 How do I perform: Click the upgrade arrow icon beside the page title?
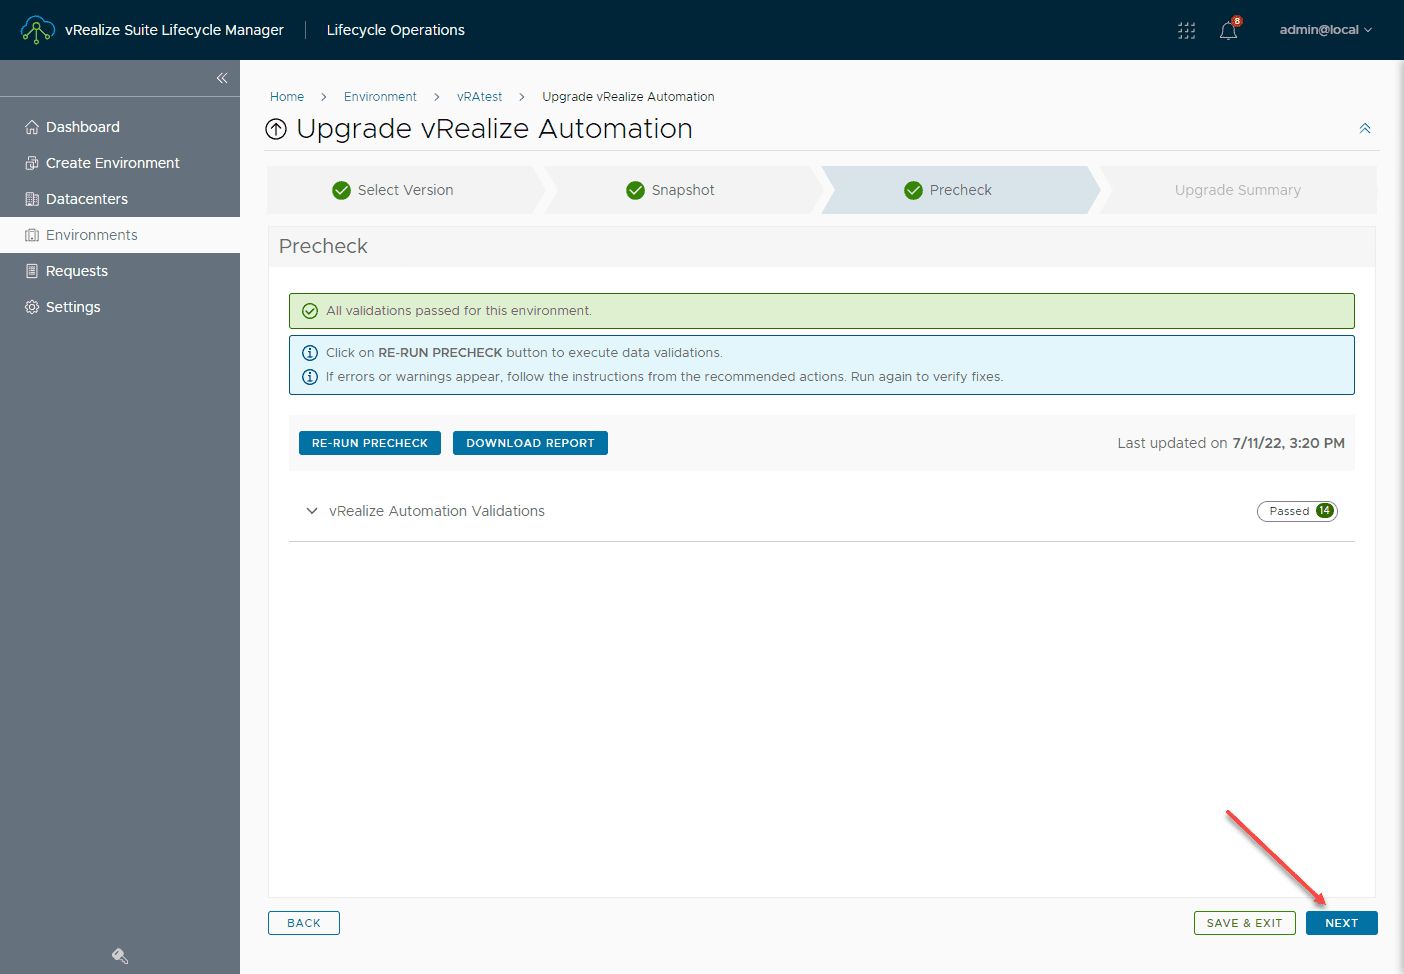click(x=276, y=128)
